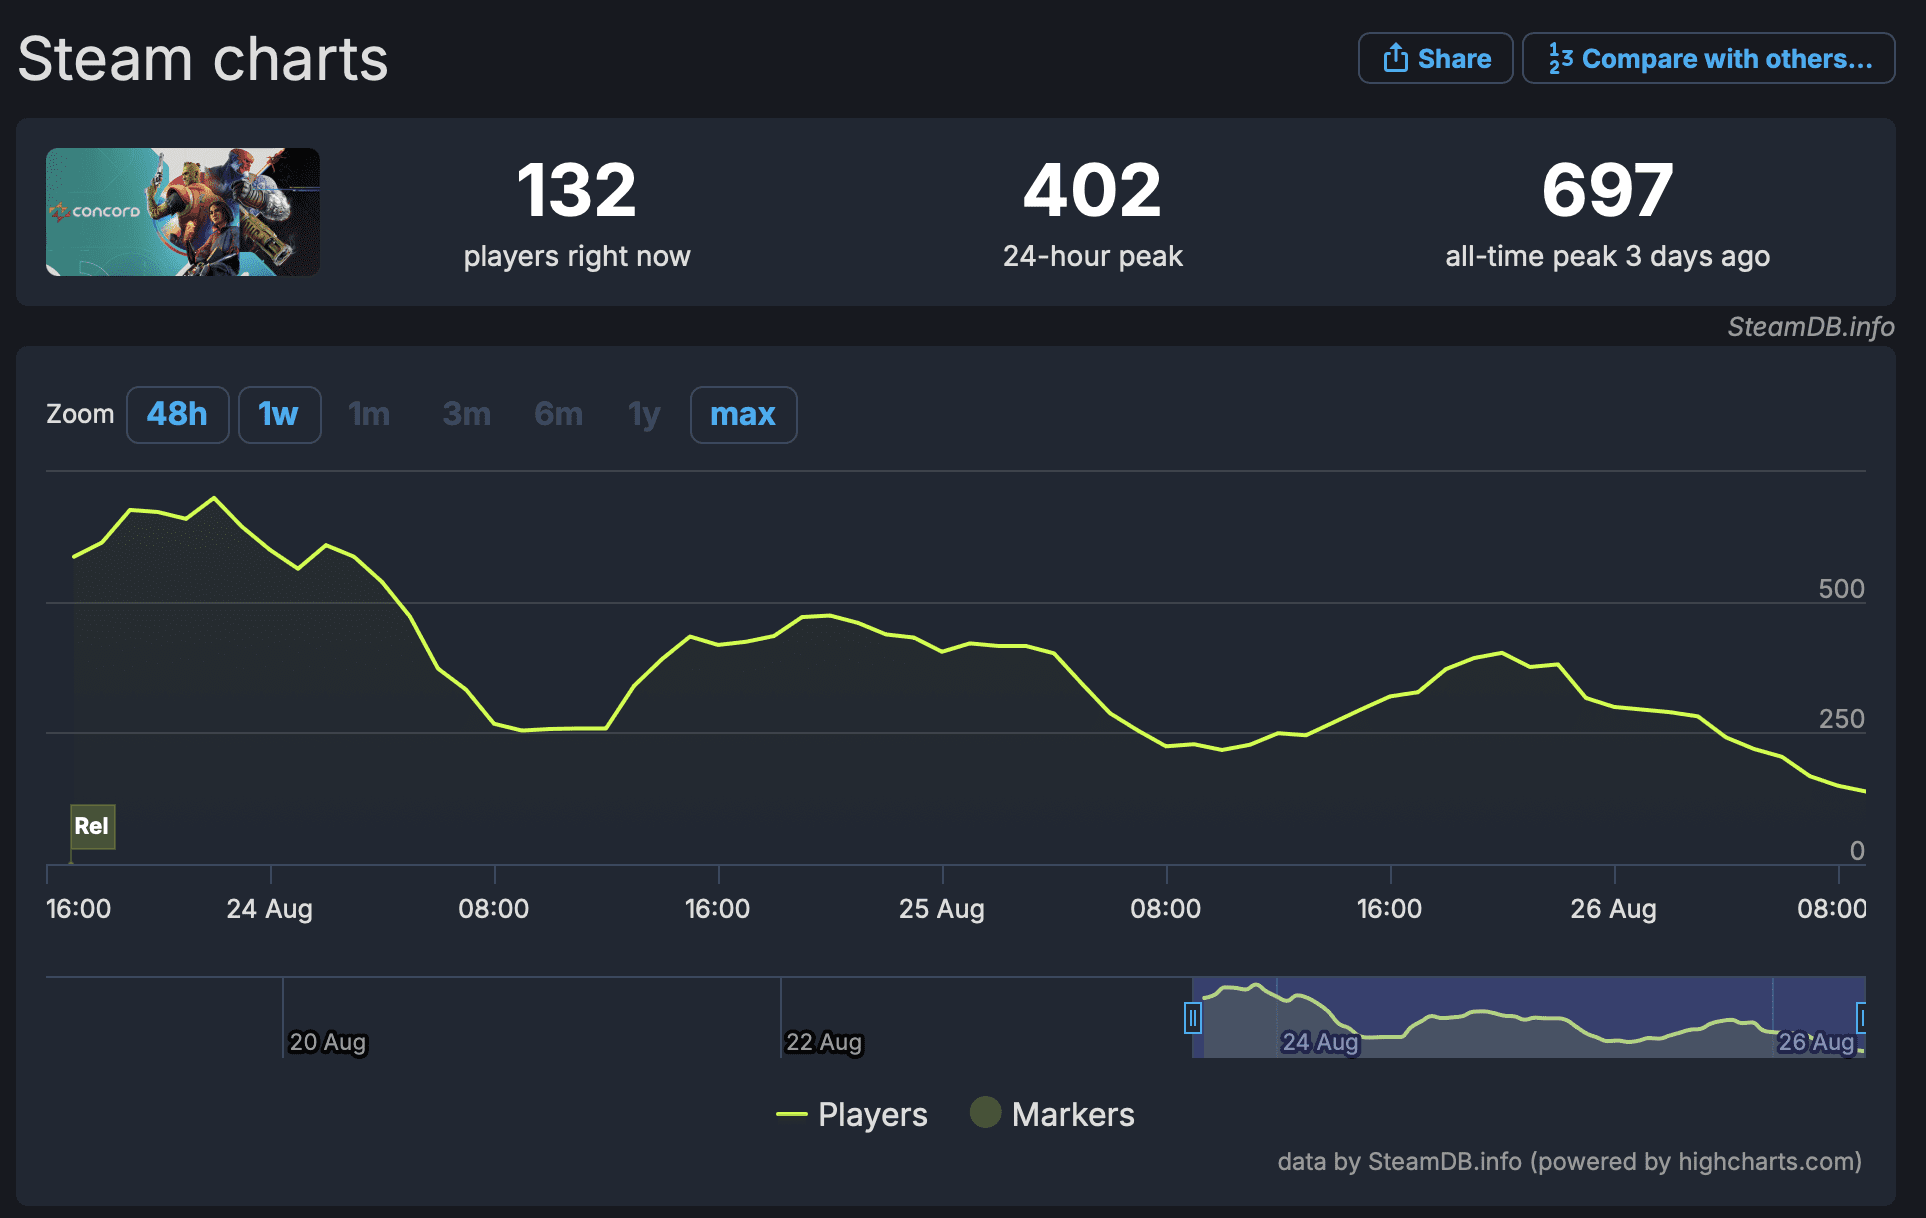Image resolution: width=1926 pixels, height=1218 pixels.
Task: Click the 20 Aug navigator label
Action: [328, 1042]
